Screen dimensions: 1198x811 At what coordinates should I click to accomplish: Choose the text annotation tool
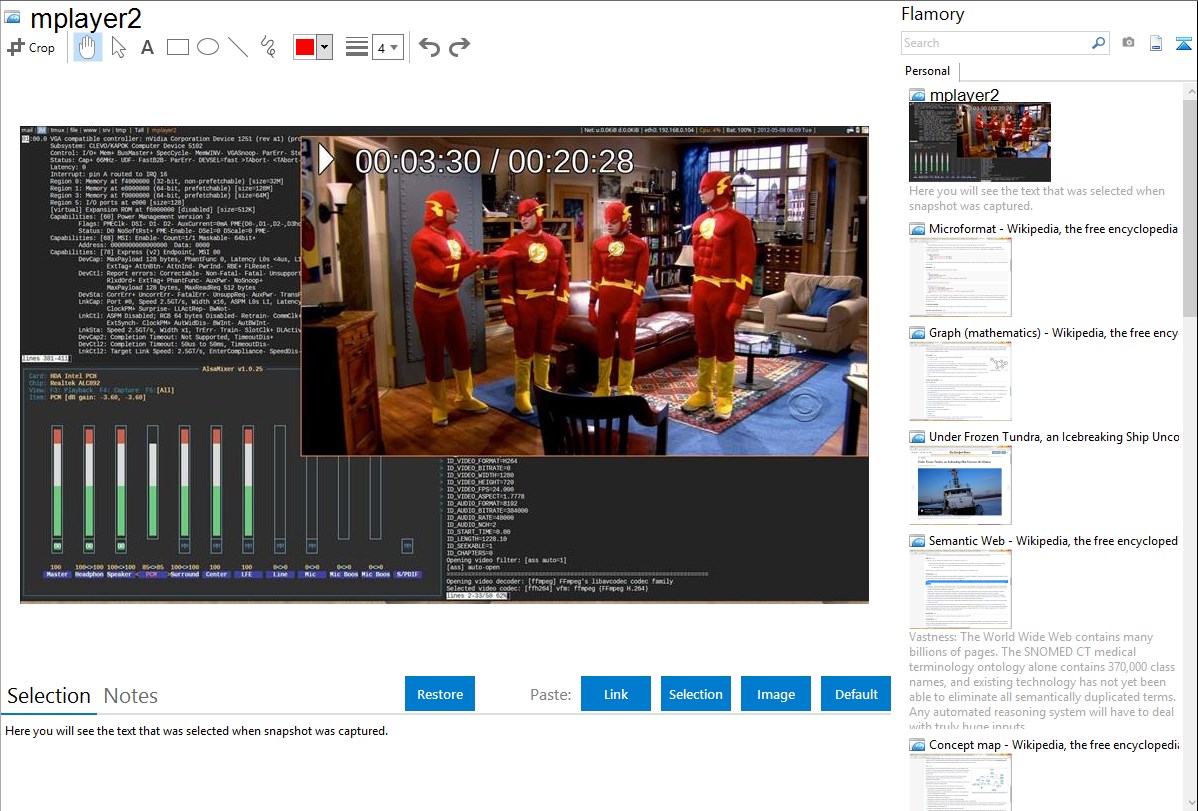point(147,47)
